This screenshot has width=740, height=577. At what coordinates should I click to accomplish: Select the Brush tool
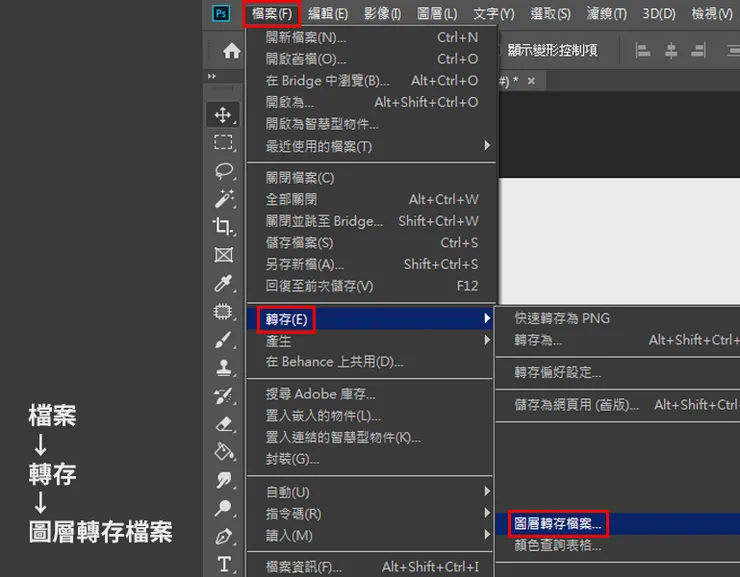(x=223, y=340)
